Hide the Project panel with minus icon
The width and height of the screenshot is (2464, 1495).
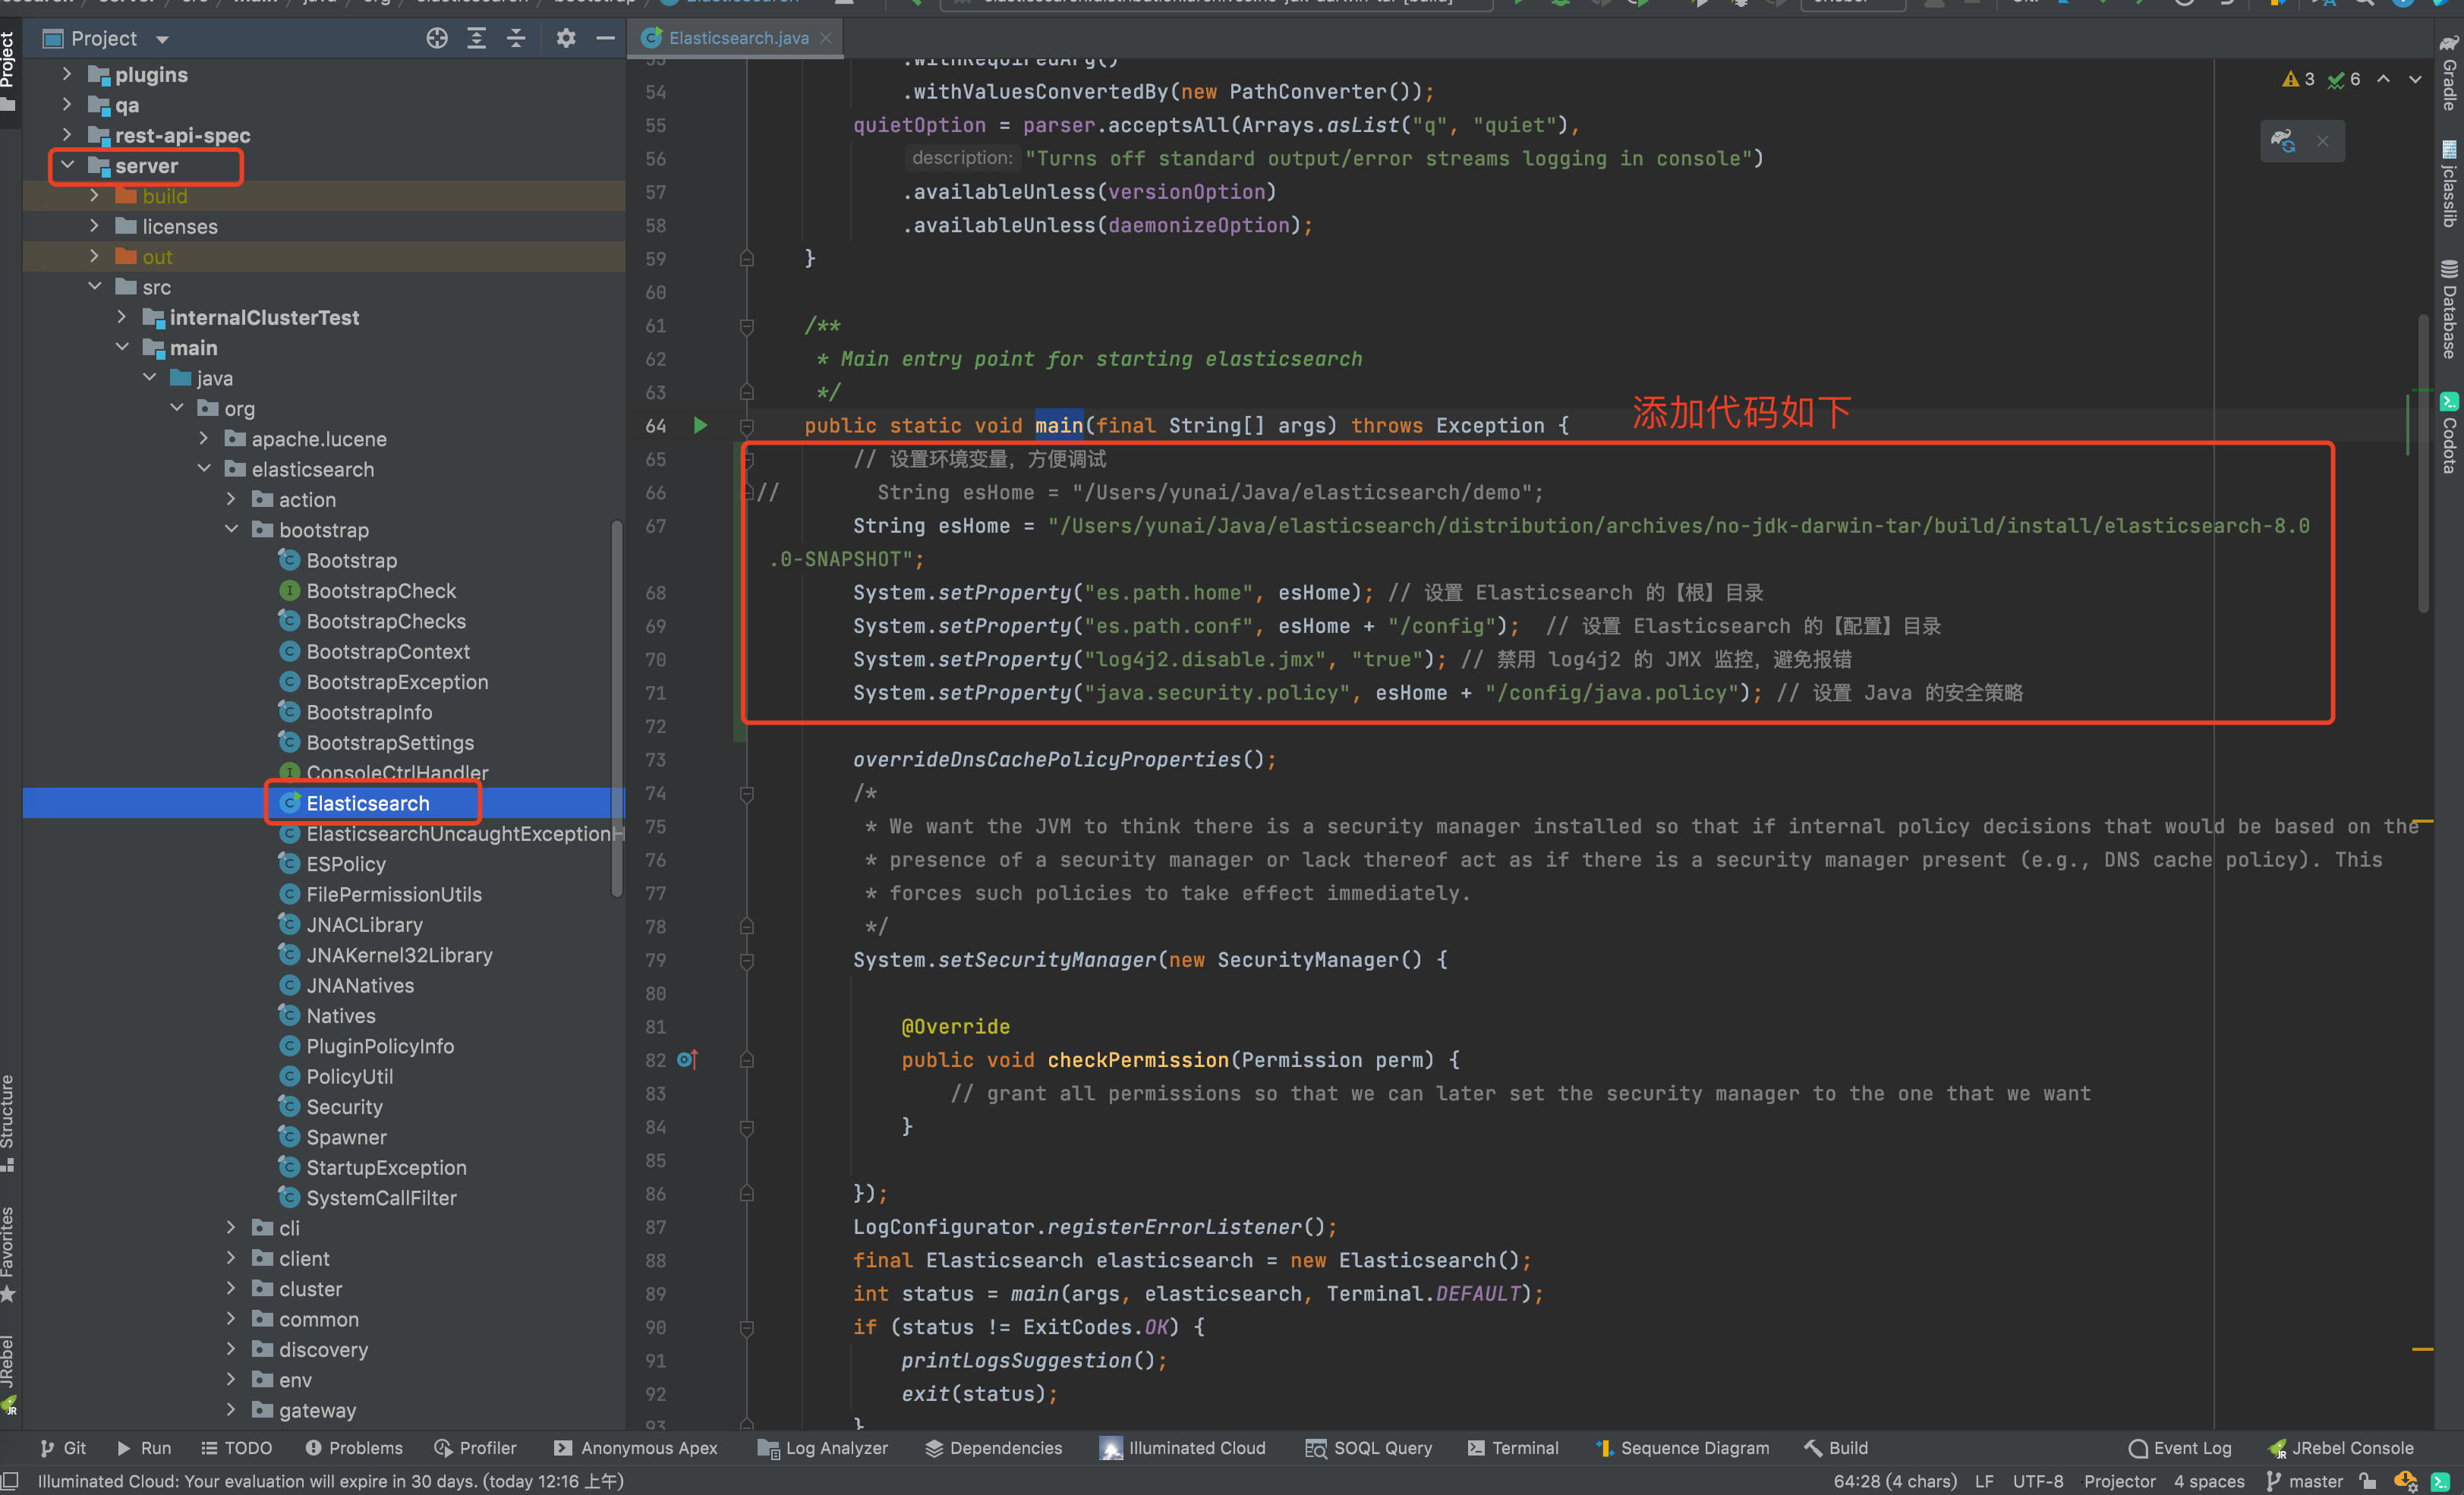click(605, 38)
